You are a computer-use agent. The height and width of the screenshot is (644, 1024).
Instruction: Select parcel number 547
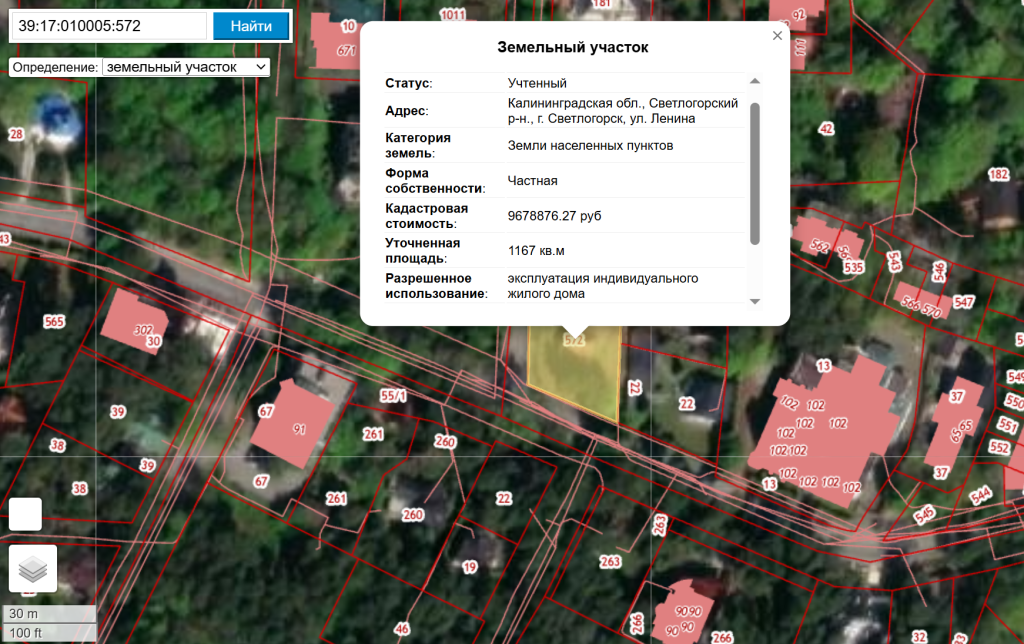(x=963, y=302)
